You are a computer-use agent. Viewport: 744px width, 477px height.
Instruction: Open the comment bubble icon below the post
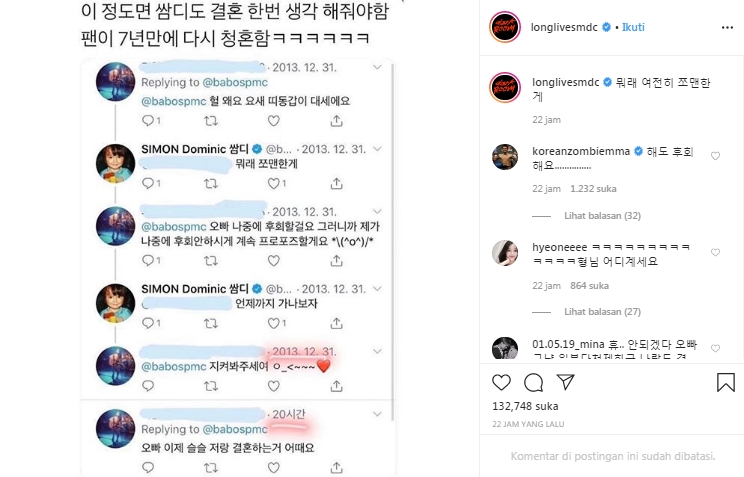click(x=533, y=383)
